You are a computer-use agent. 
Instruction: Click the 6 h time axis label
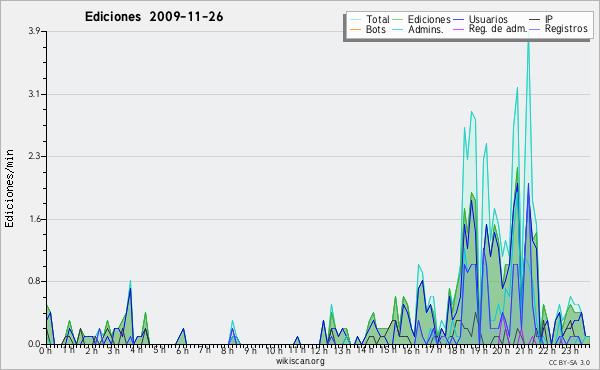pyautogui.click(x=182, y=350)
